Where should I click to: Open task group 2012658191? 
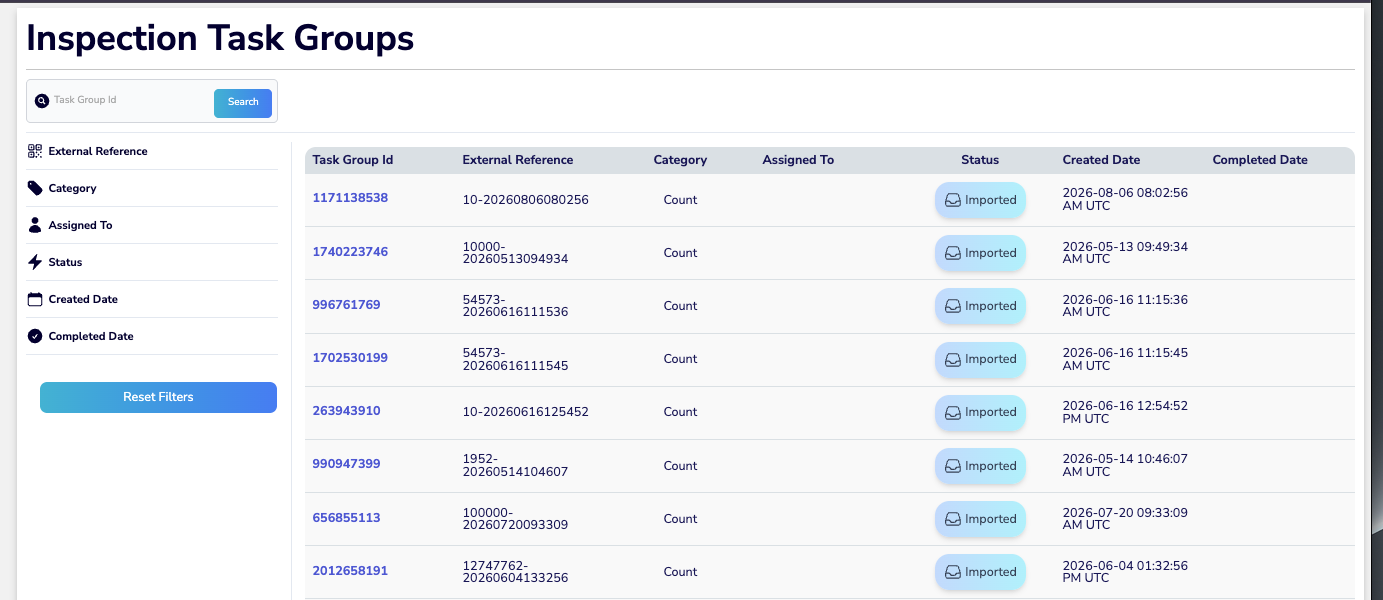coord(350,571)
